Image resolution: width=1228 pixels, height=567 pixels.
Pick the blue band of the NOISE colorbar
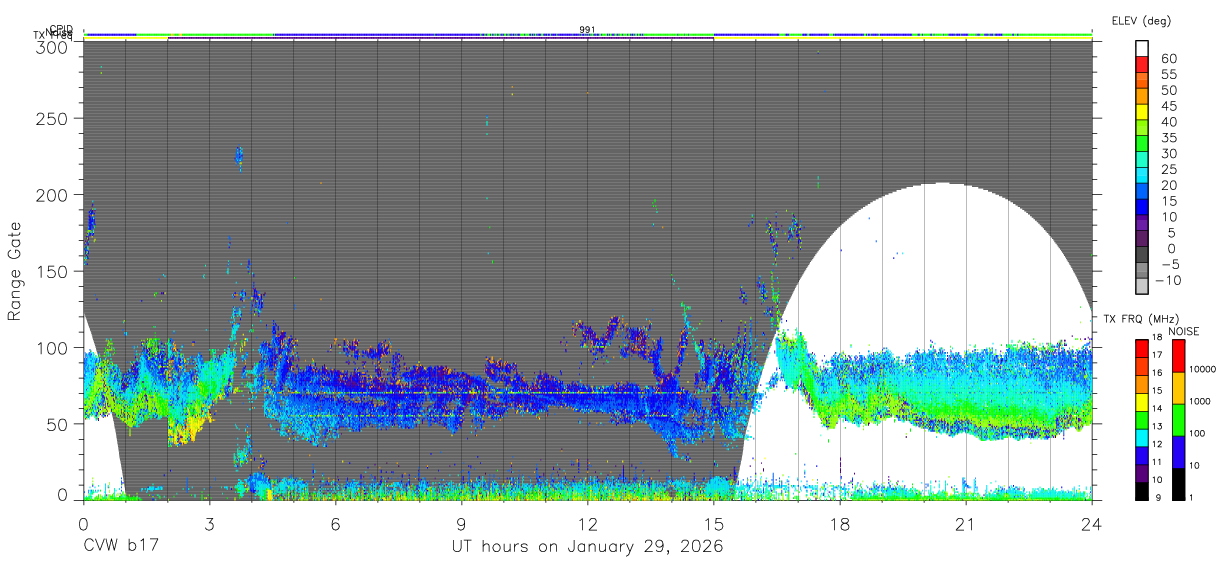(1178, 452)
